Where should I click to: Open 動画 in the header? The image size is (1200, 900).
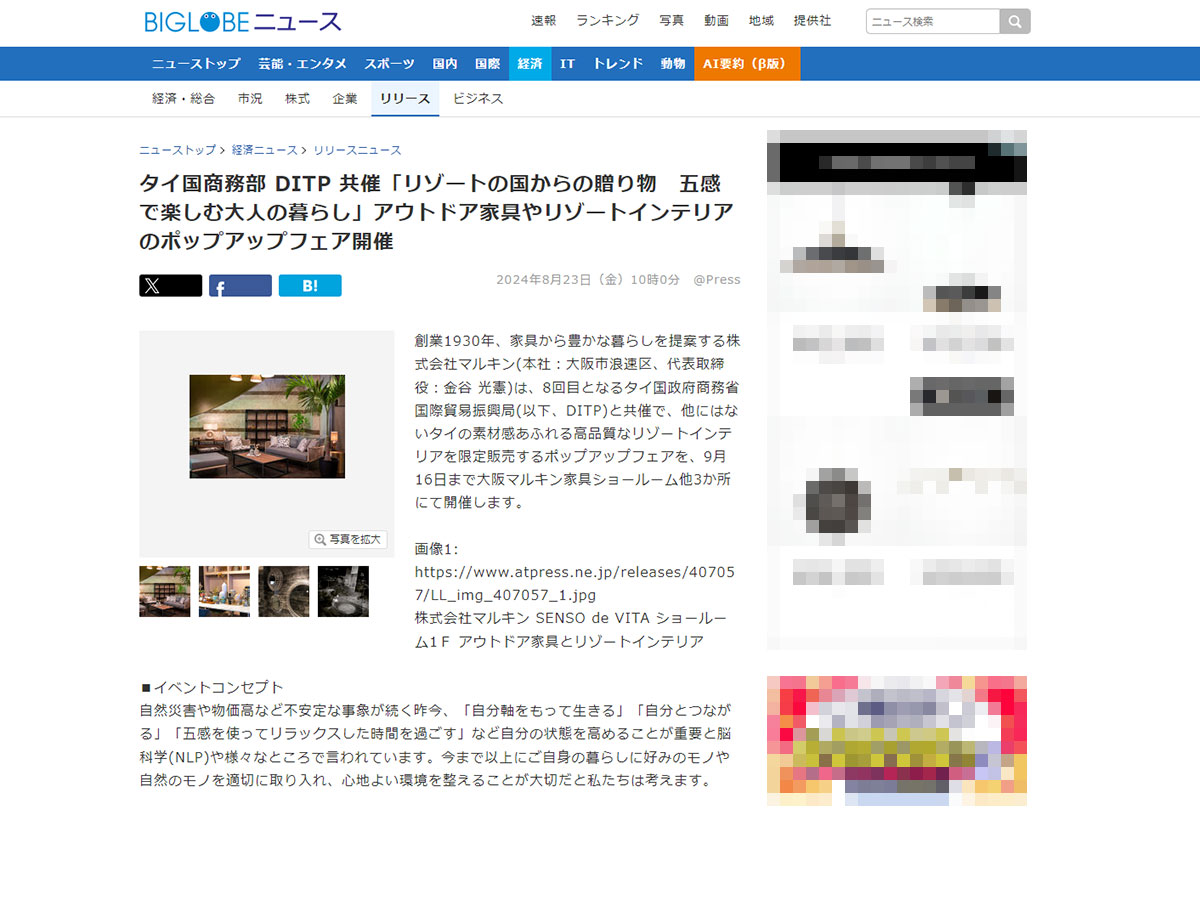coord(716,21)
